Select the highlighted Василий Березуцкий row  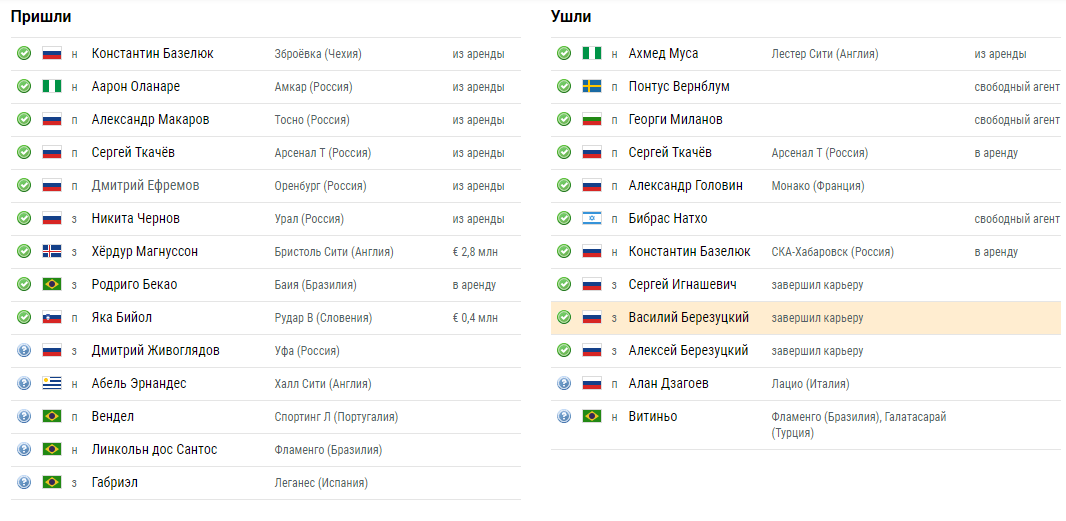(806, 318)
